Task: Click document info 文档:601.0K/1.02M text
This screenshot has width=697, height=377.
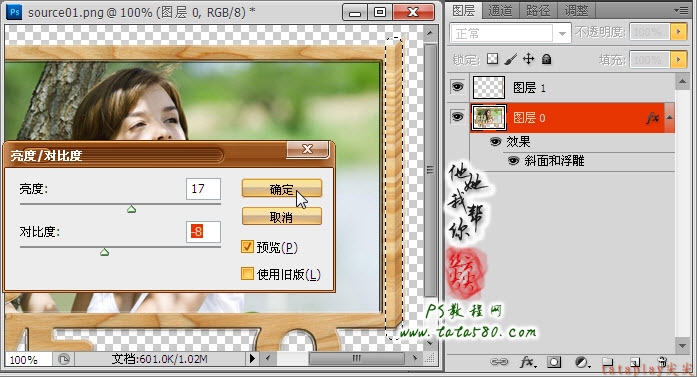Action: (159, 359)
